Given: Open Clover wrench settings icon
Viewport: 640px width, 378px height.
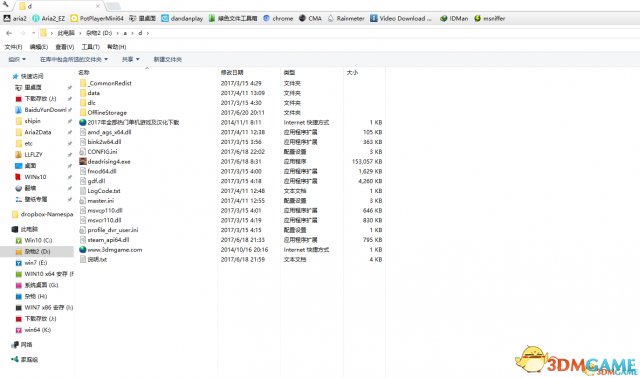Looking at the screenshot, I should pos(6,5).
